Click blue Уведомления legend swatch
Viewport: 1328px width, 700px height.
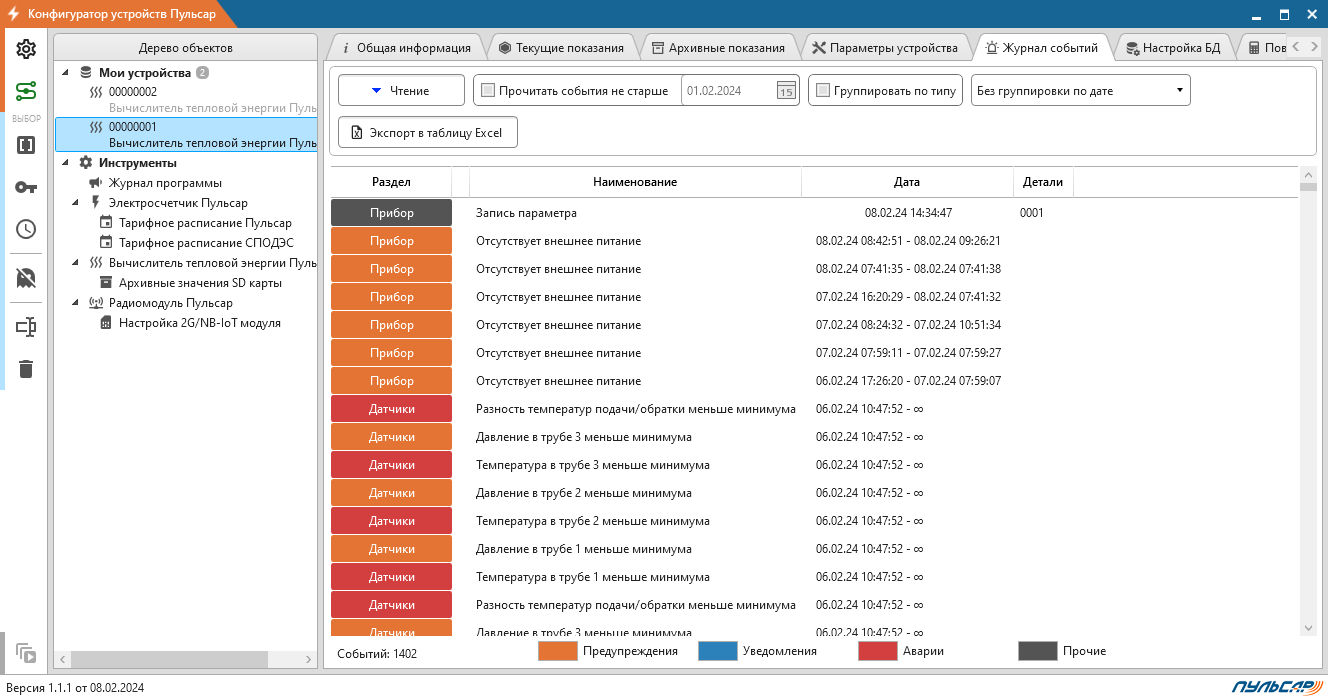[718, 651]
